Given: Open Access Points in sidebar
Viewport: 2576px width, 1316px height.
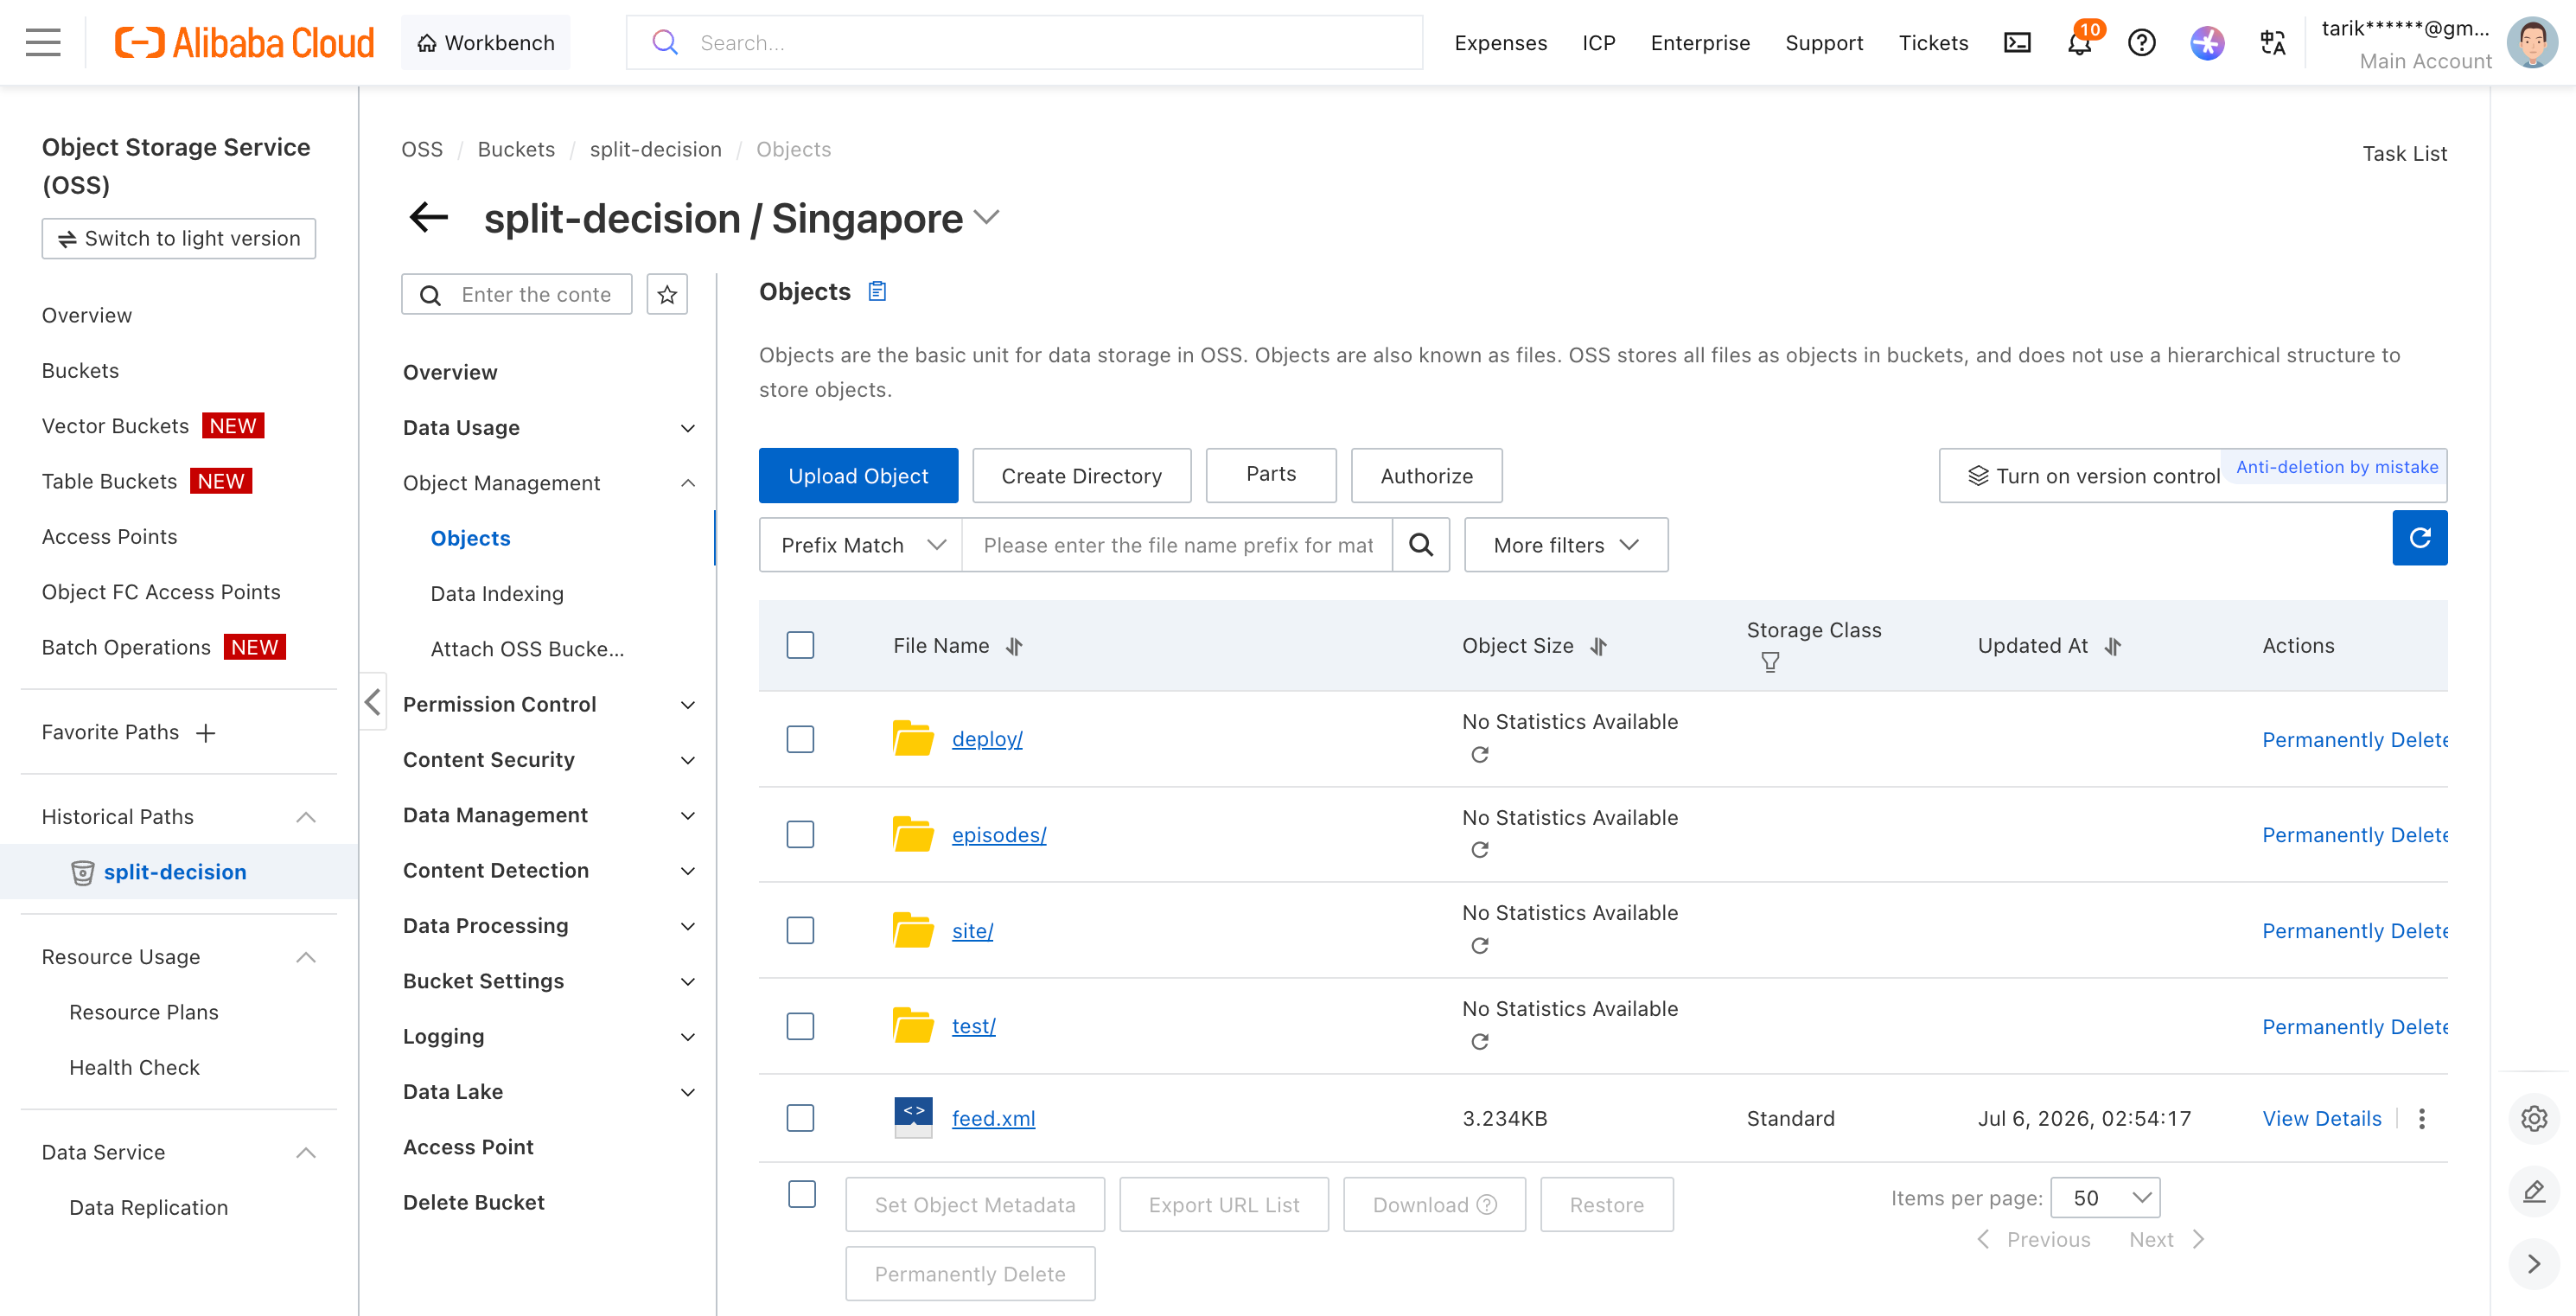Looking at the screenshot, I should click(x=109, y=536).
